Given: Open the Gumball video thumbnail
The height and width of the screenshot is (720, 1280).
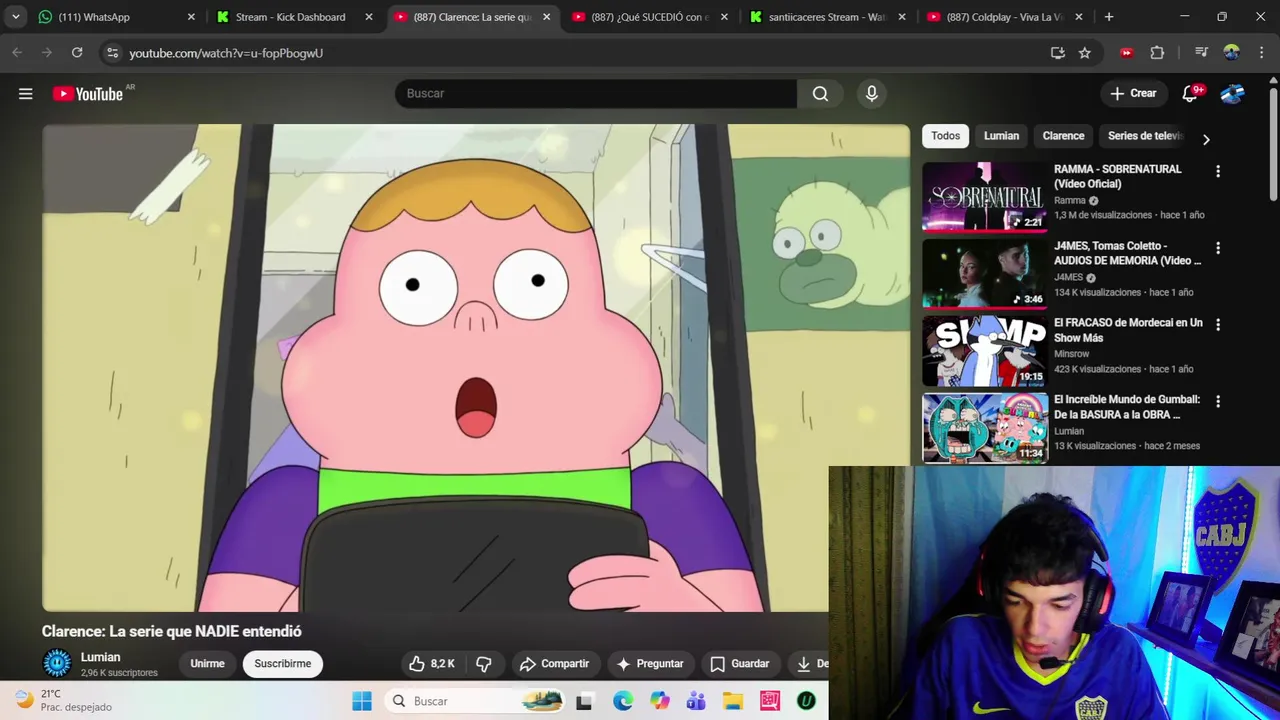Looking at the screenshot, I should tap(984, 427).
